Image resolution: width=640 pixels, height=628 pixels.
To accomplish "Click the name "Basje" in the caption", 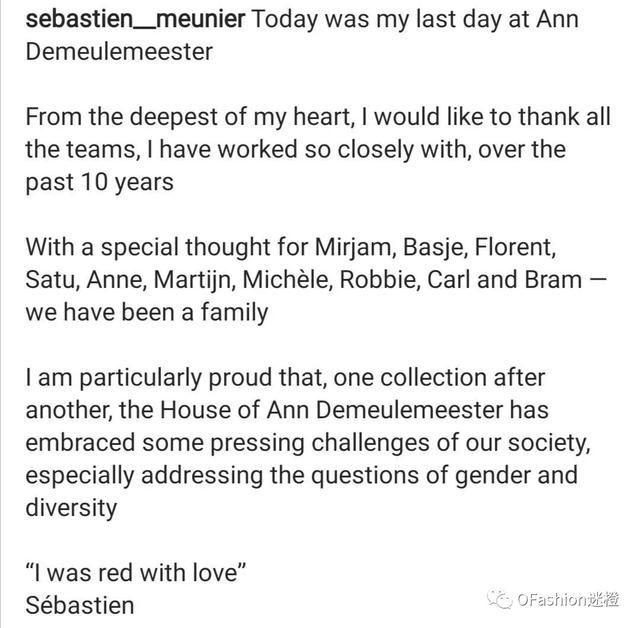I will (432, 248).
